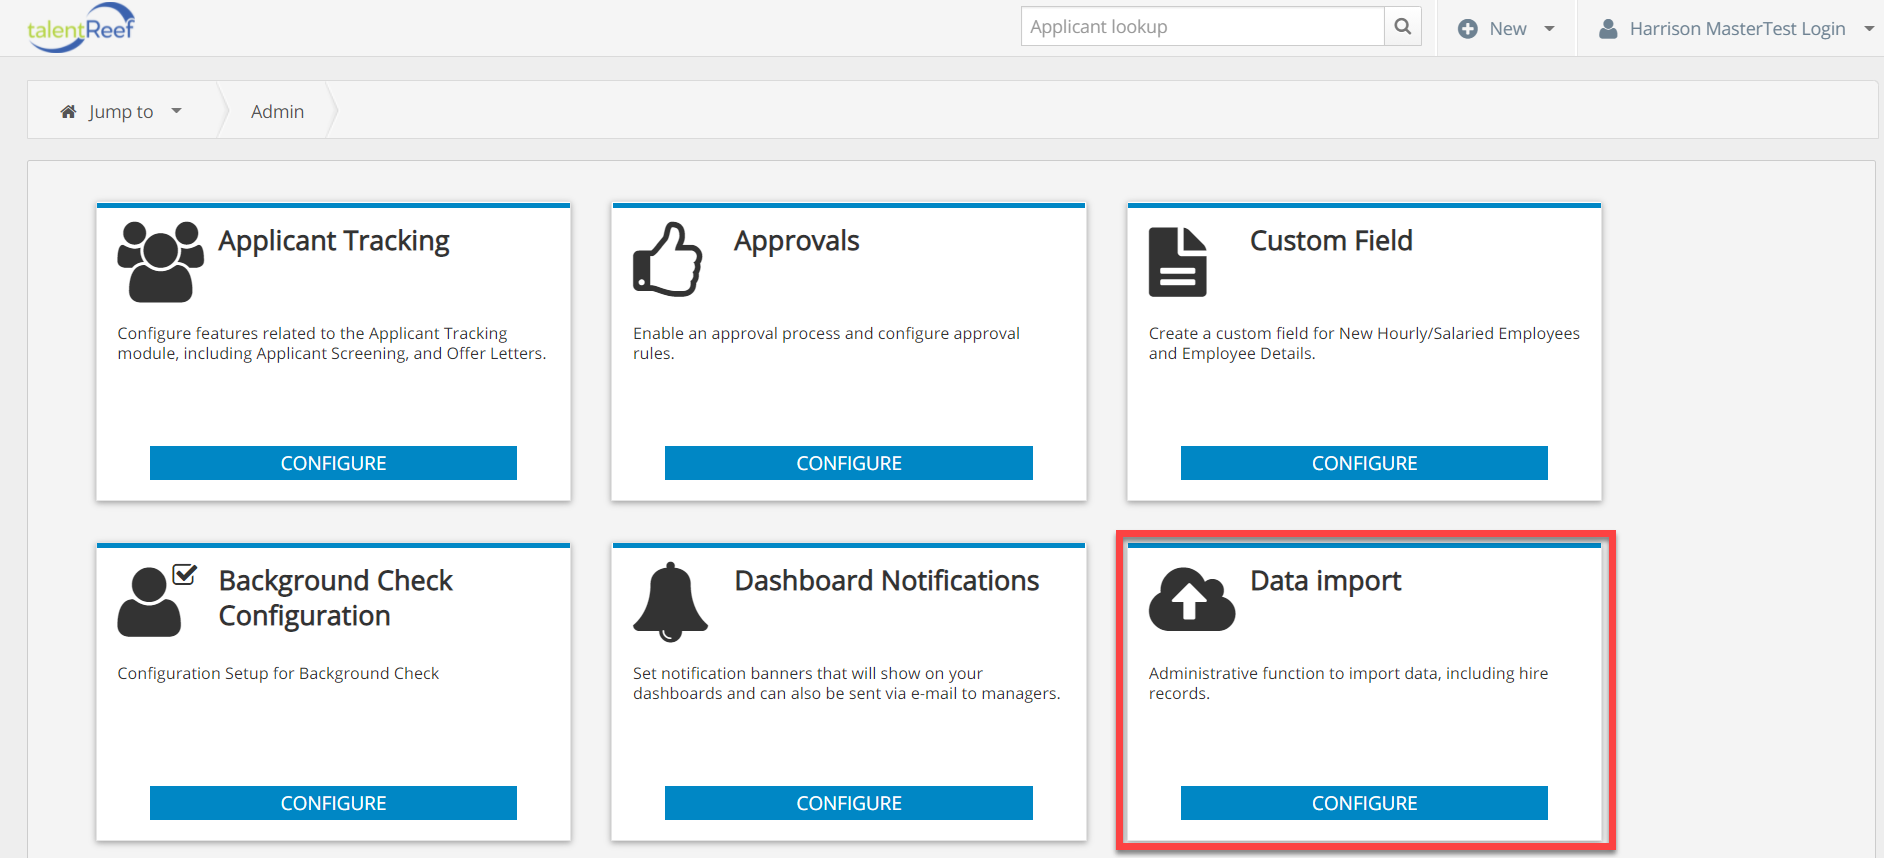Configure Dashboard Notifications
Viewport: 1884px width, 858px height.
click(x=848, y=803)
